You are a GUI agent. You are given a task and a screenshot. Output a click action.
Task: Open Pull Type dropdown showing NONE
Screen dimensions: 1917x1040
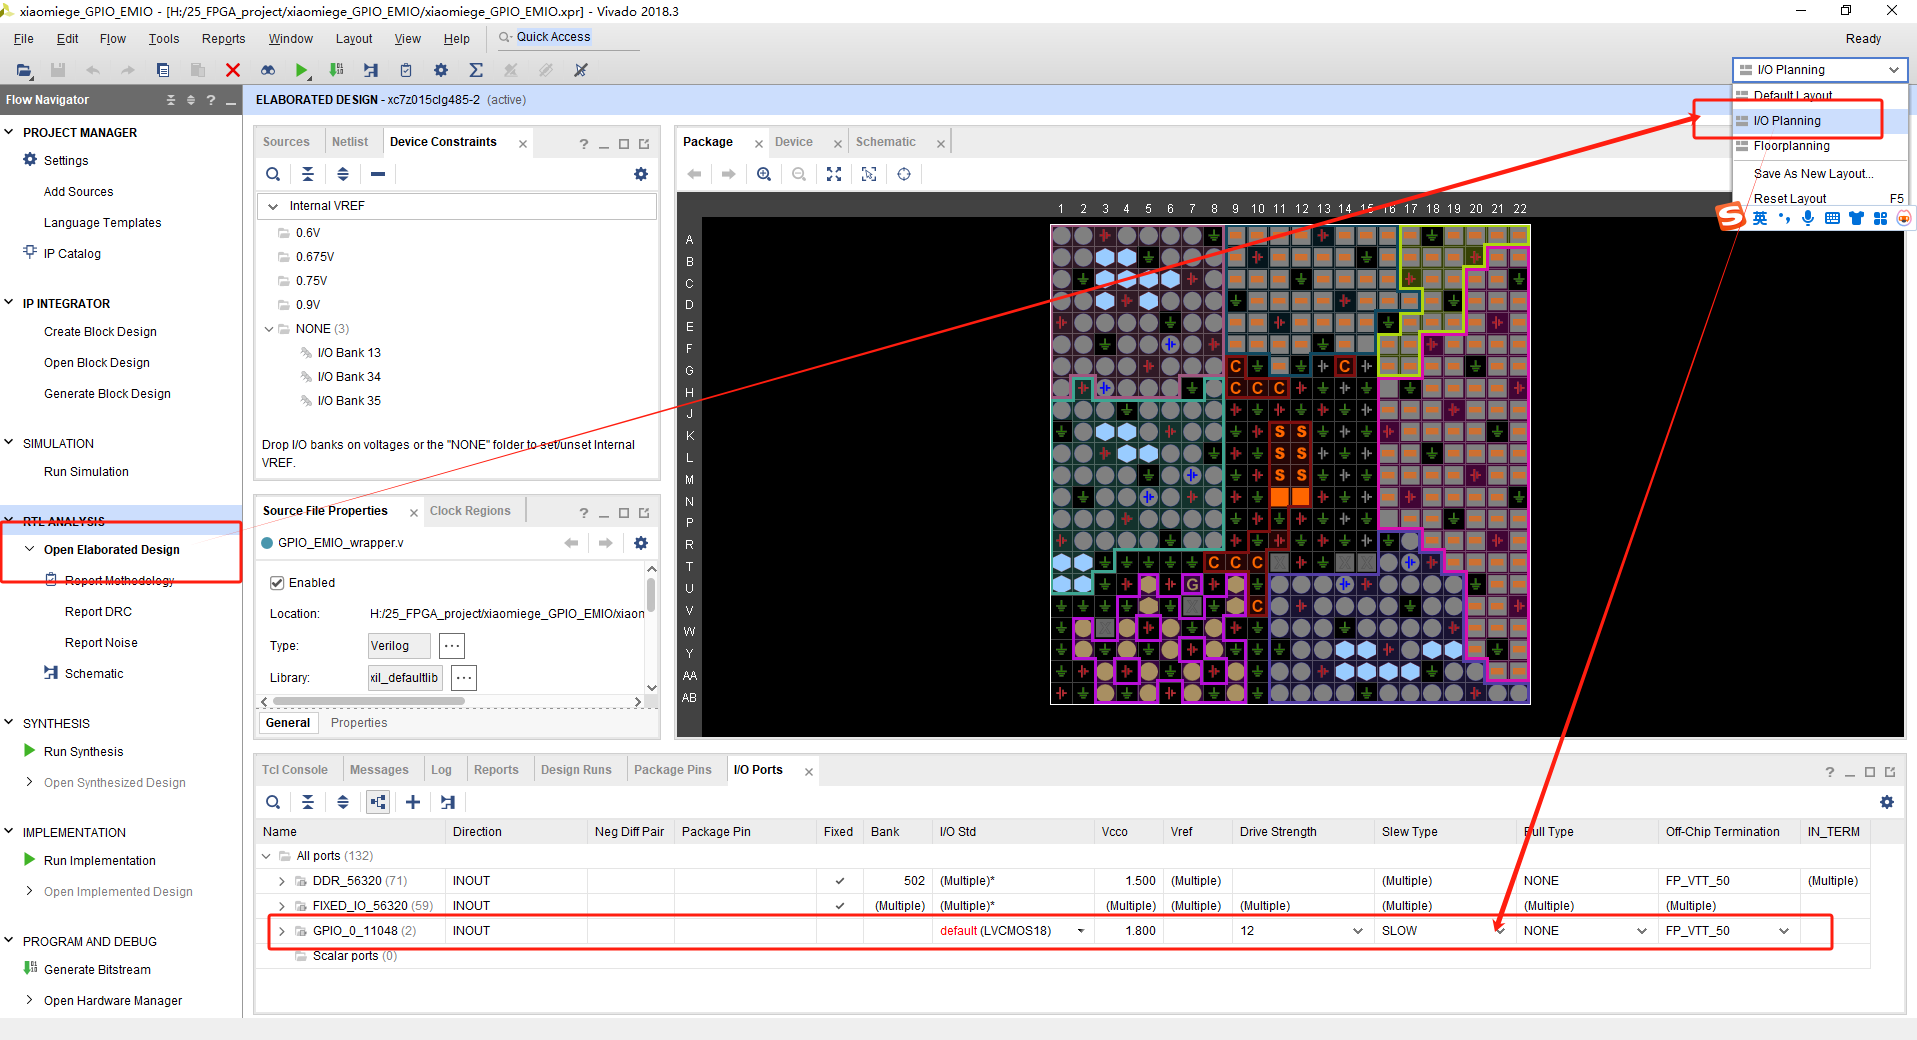(1642, 931)
